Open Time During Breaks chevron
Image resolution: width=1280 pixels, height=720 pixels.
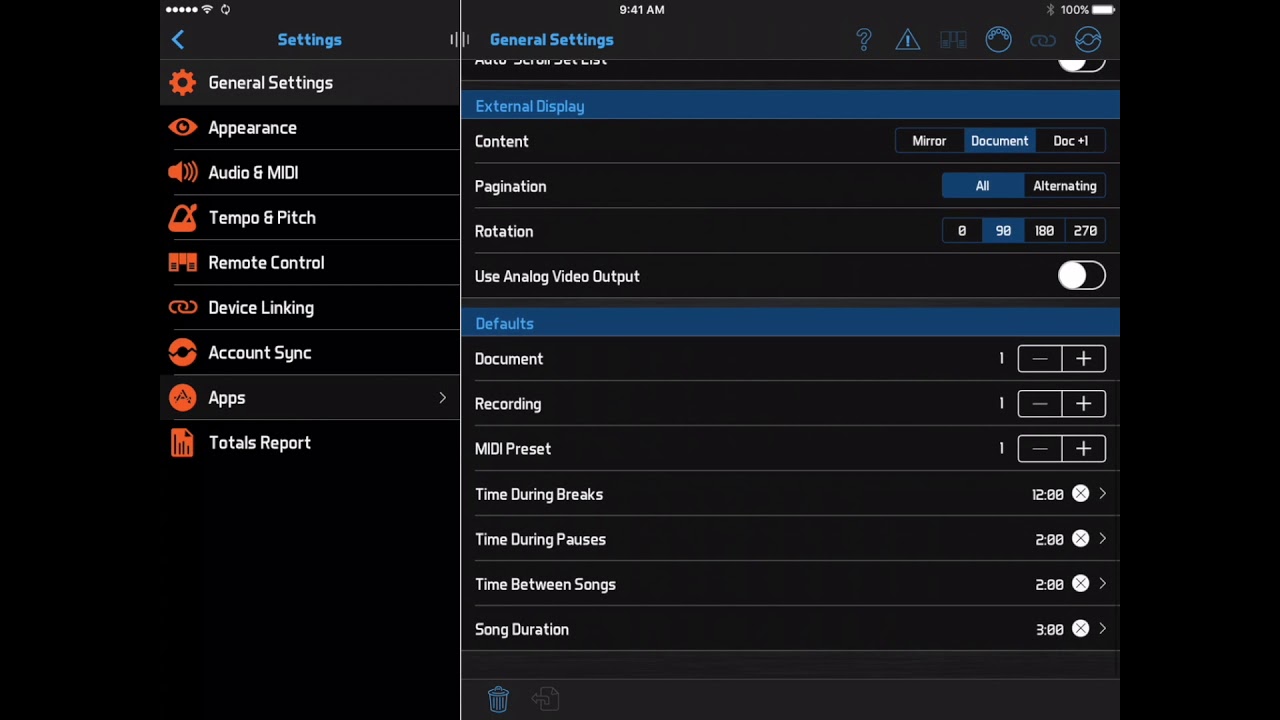click(1102, 494)
